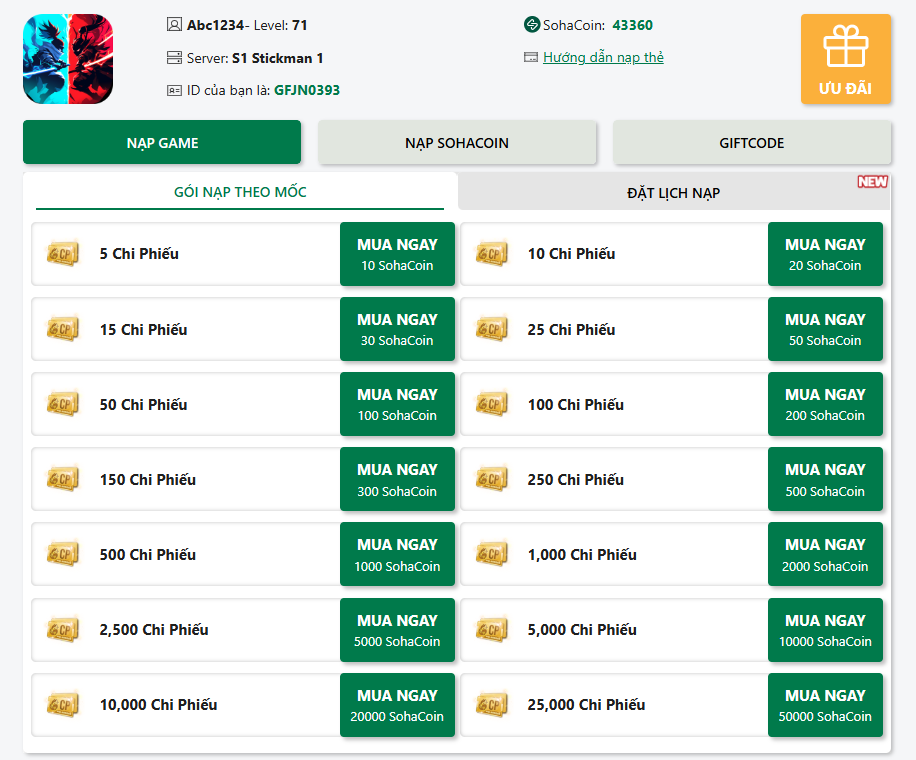916x760 pixels.
Task: Open the Hướng dẫn nạp thẻ link
Action: (603, 57)
